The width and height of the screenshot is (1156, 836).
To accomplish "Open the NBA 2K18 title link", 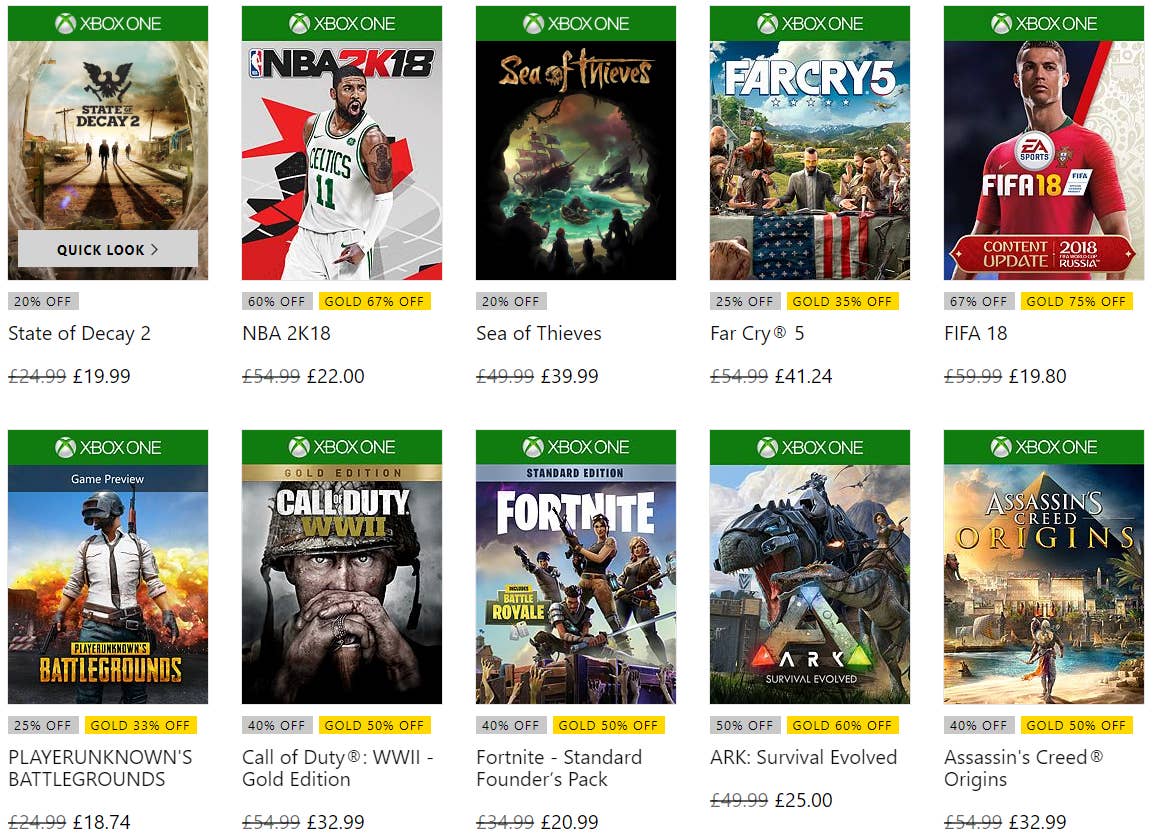I will pyautogui.click(x=286, y=333).
